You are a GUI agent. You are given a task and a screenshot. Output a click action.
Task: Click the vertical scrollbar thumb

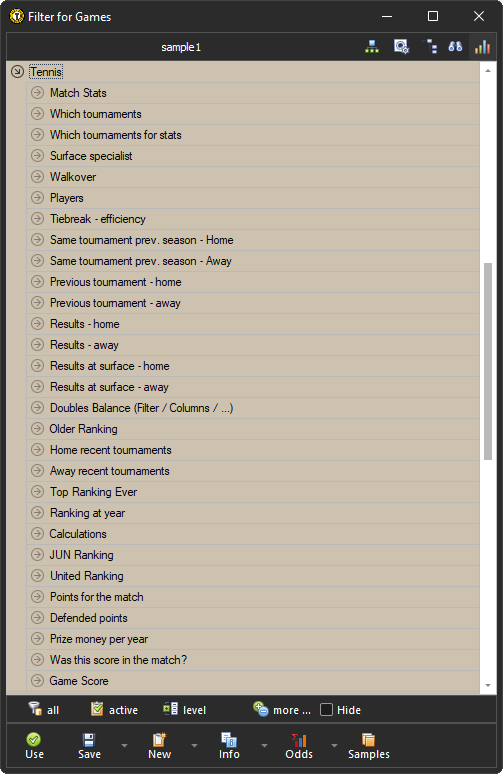(488, 361)
